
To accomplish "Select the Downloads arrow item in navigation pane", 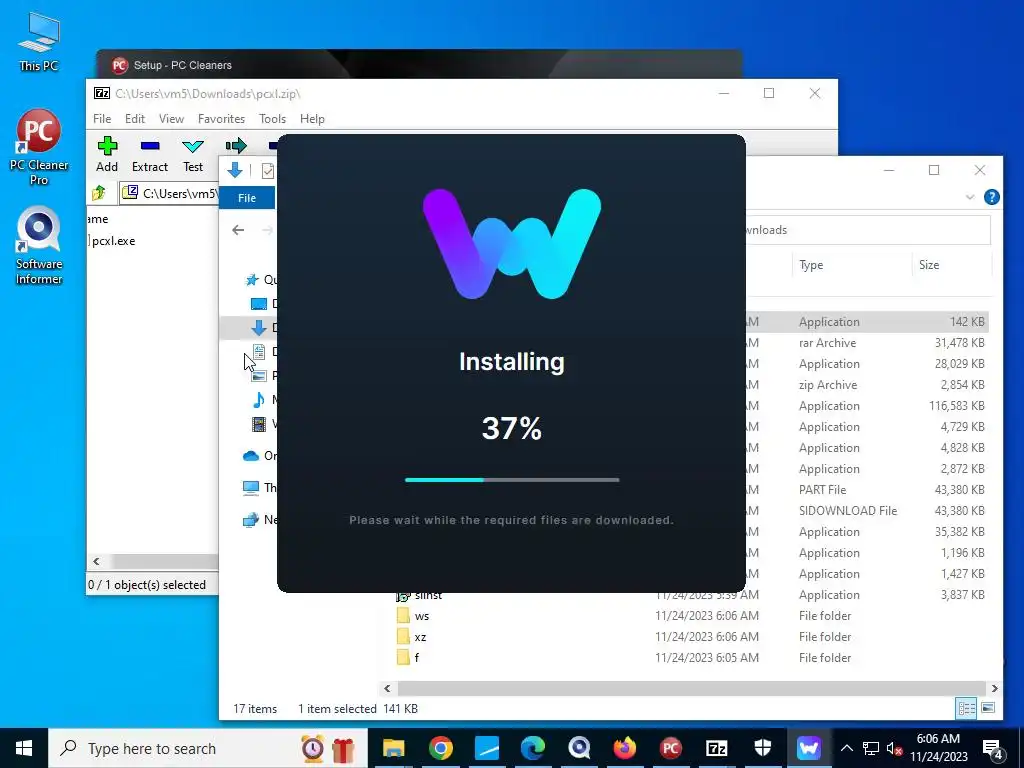I will (259, 327).
